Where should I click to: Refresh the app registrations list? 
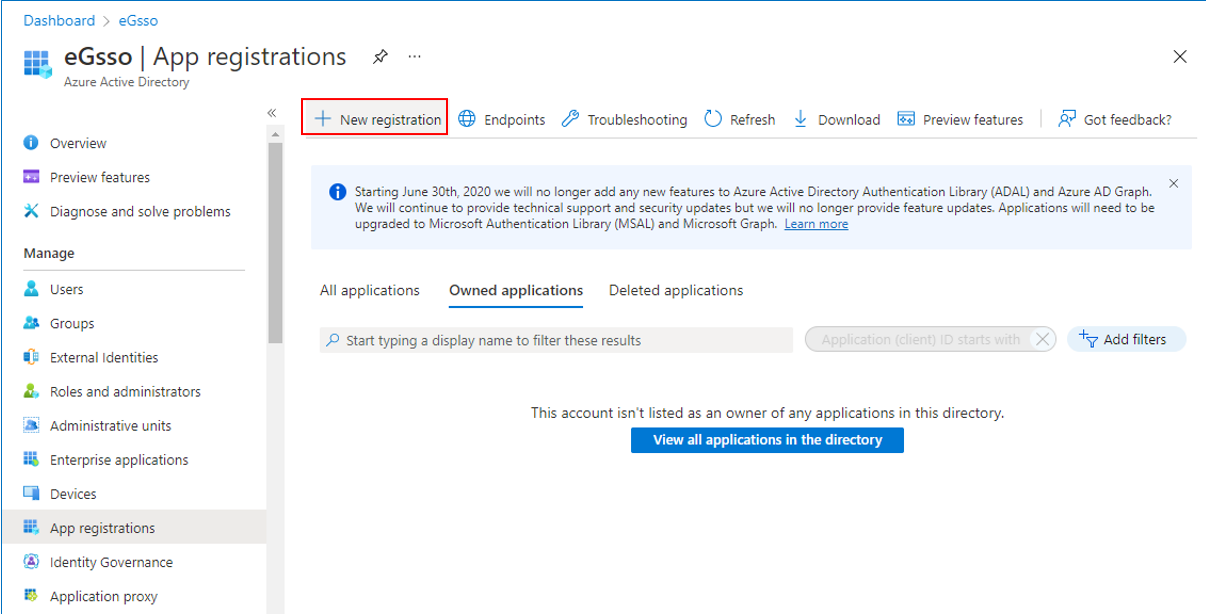pos(740,119)
